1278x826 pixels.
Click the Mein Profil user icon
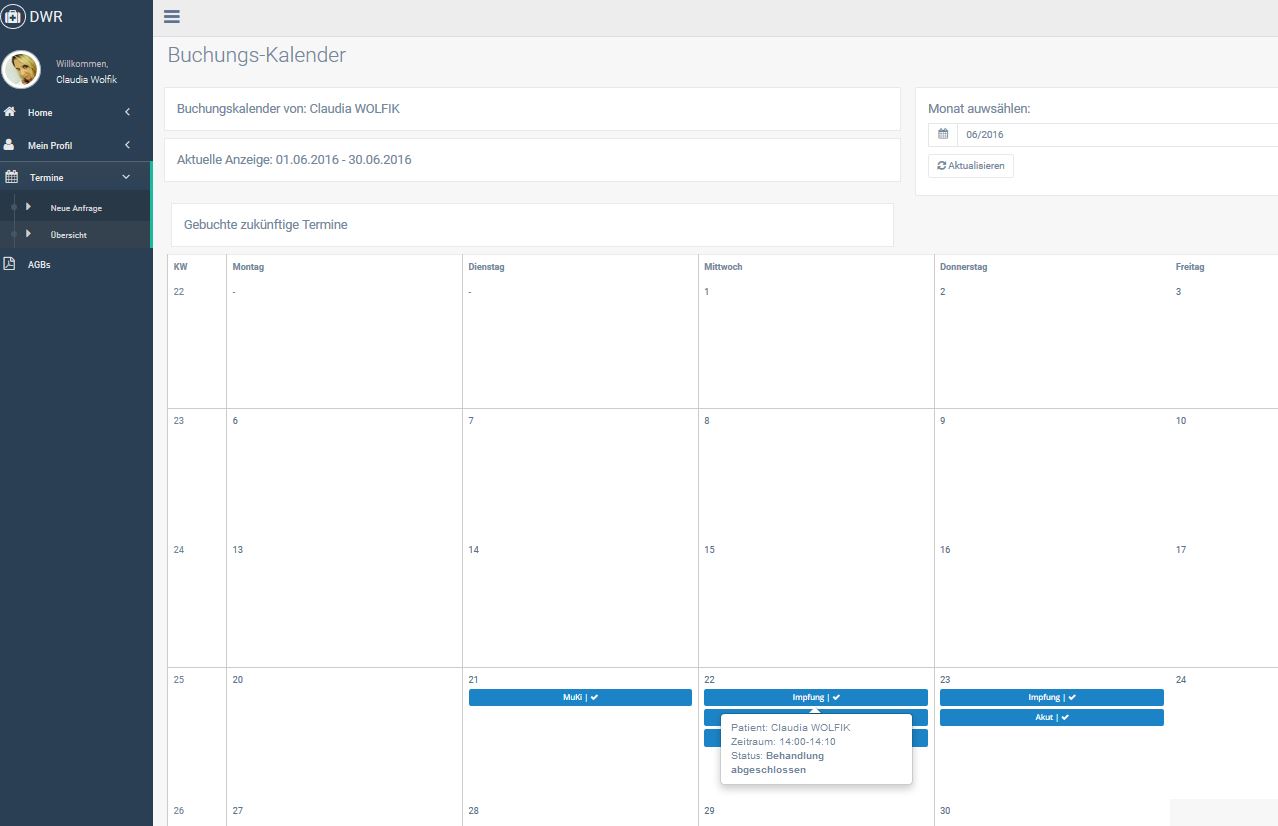[10, 145]
